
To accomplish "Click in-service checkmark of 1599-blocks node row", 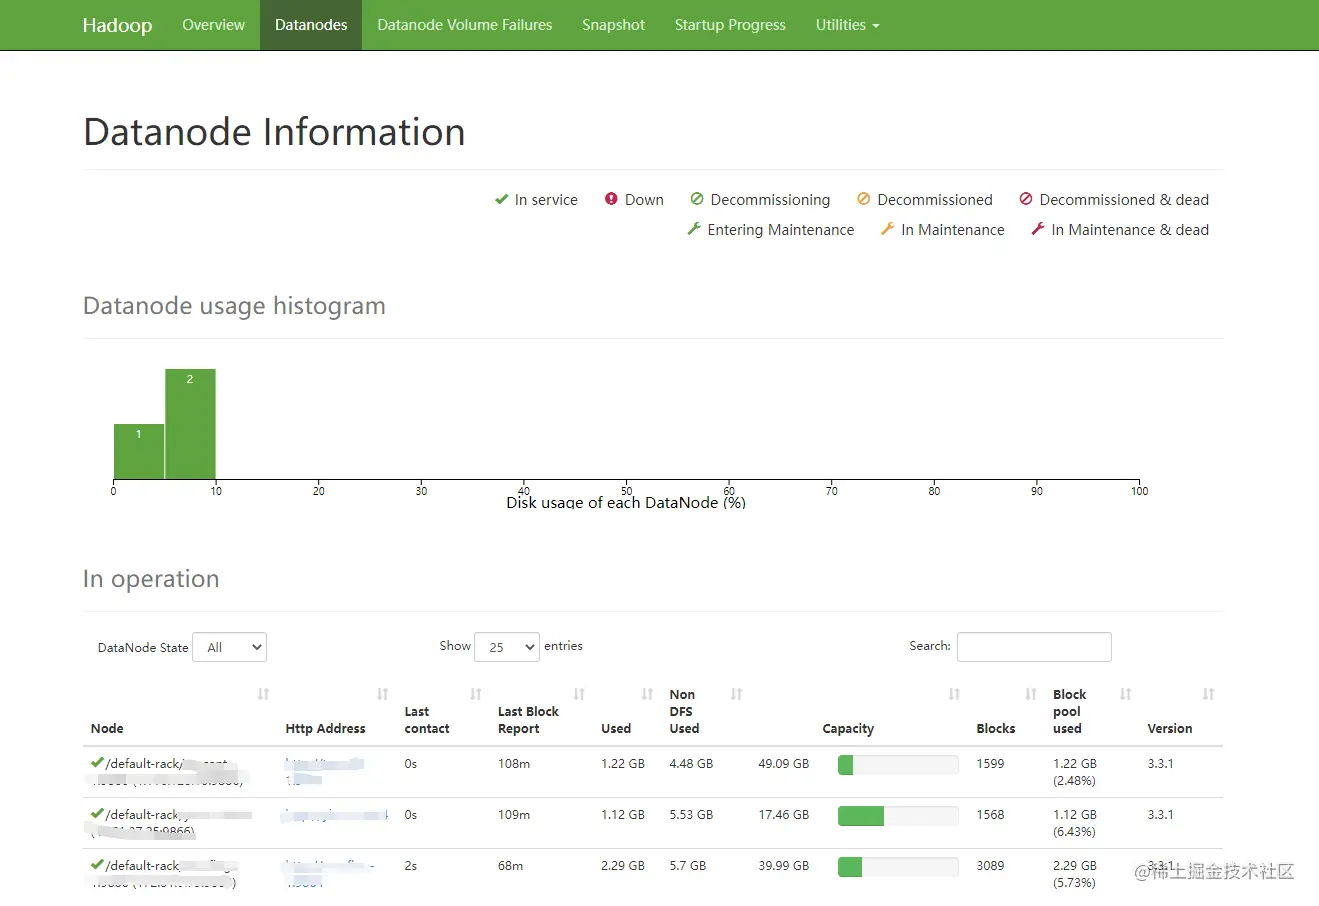I will pyautogui.click(x=97, y=763).
